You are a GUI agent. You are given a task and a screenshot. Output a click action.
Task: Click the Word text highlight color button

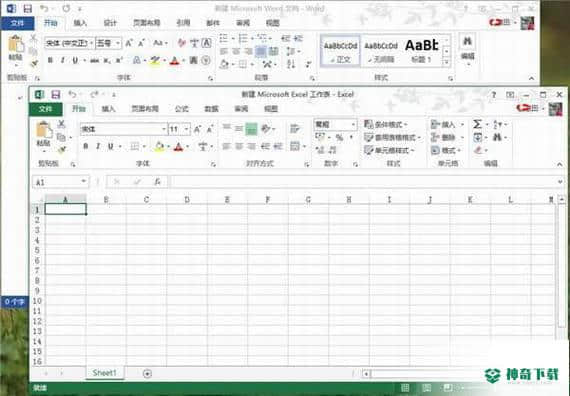coord(155,60)
